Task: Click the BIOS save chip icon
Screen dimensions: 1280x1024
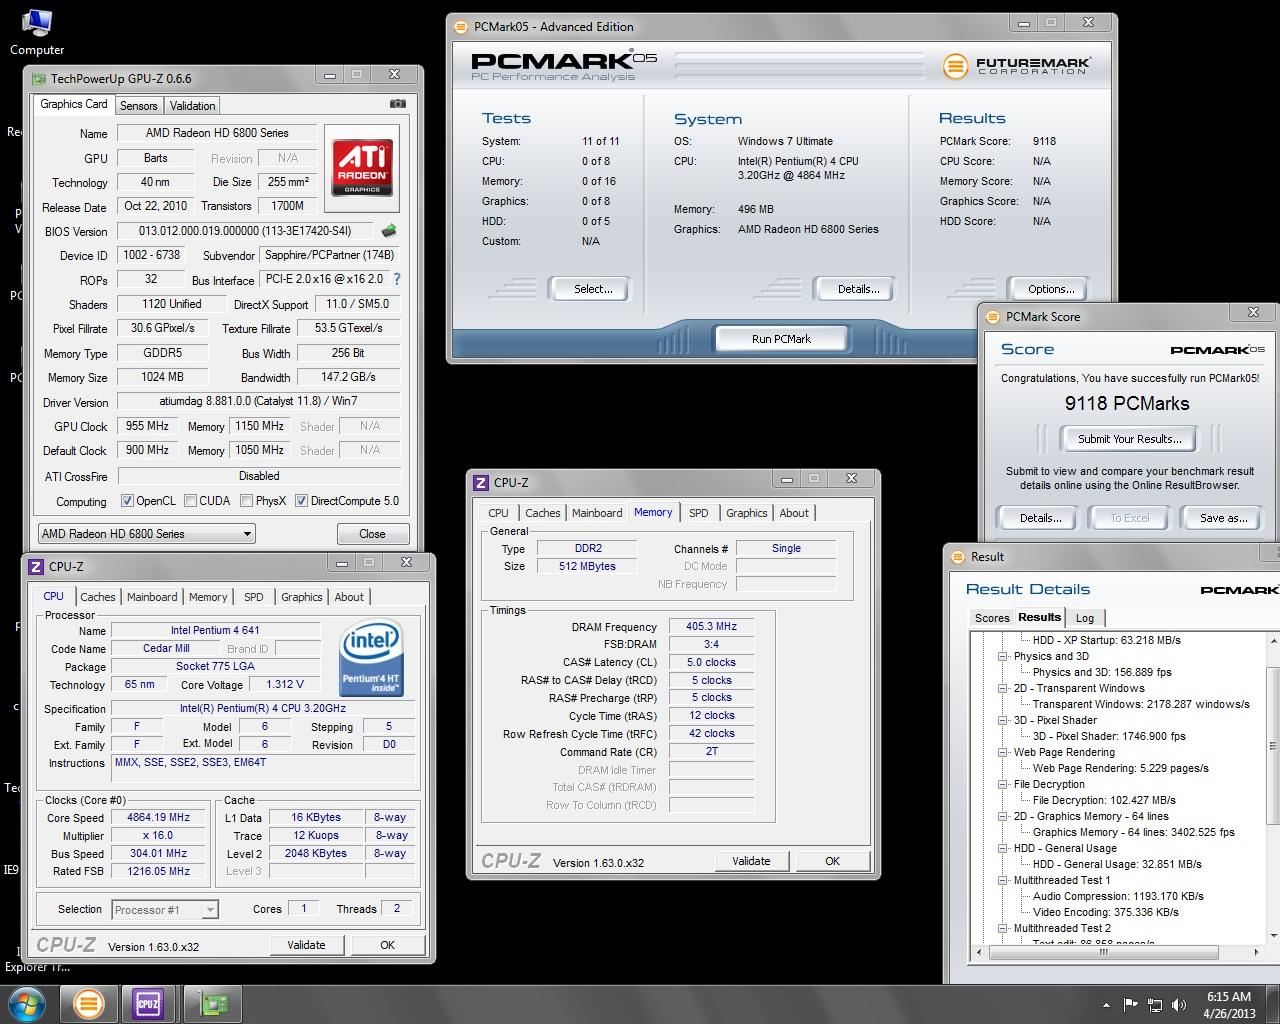Action: [389, 231]
